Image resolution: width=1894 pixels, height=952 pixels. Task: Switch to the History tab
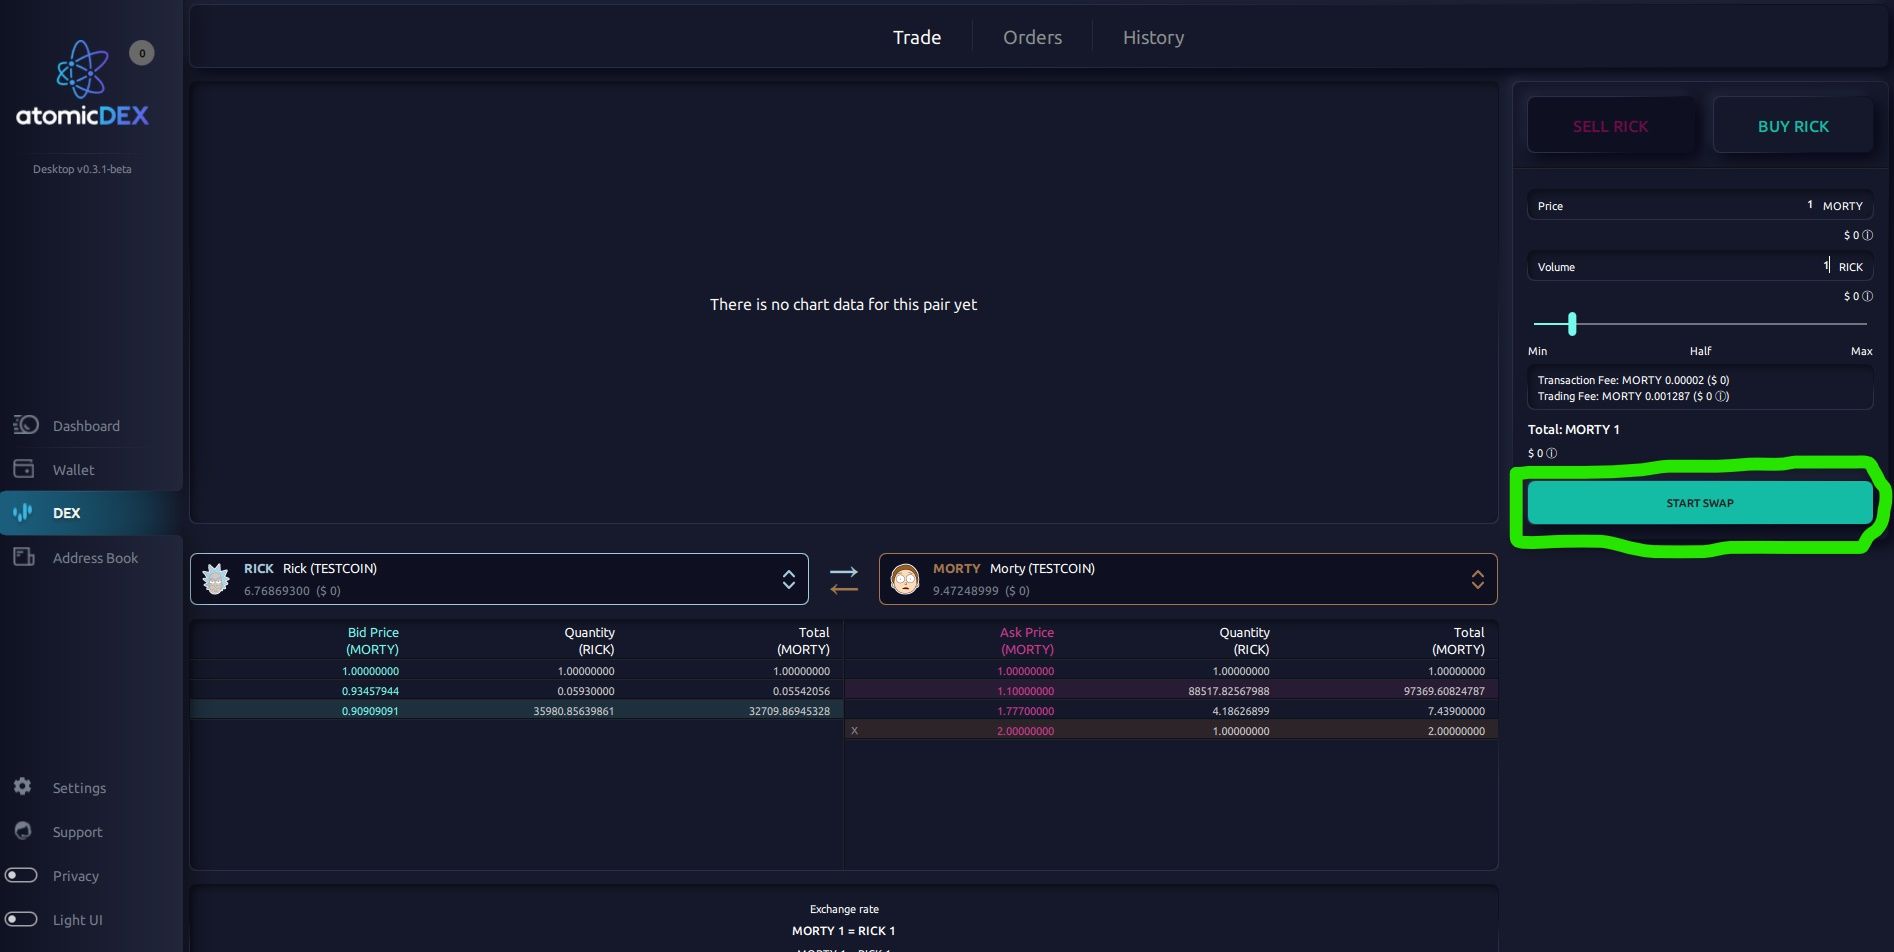point(1153,37)
